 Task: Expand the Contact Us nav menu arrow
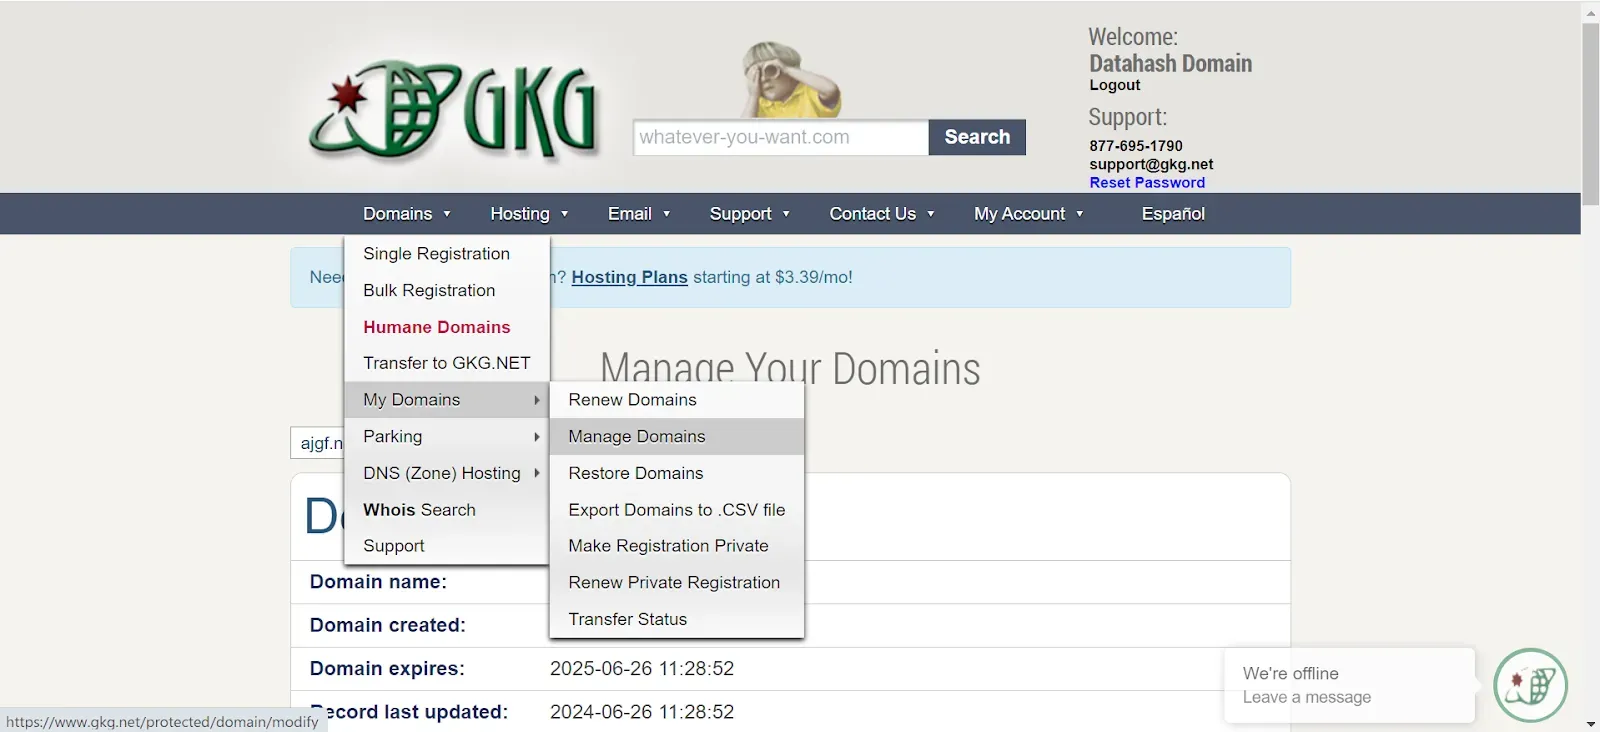[x=931, y=214]
